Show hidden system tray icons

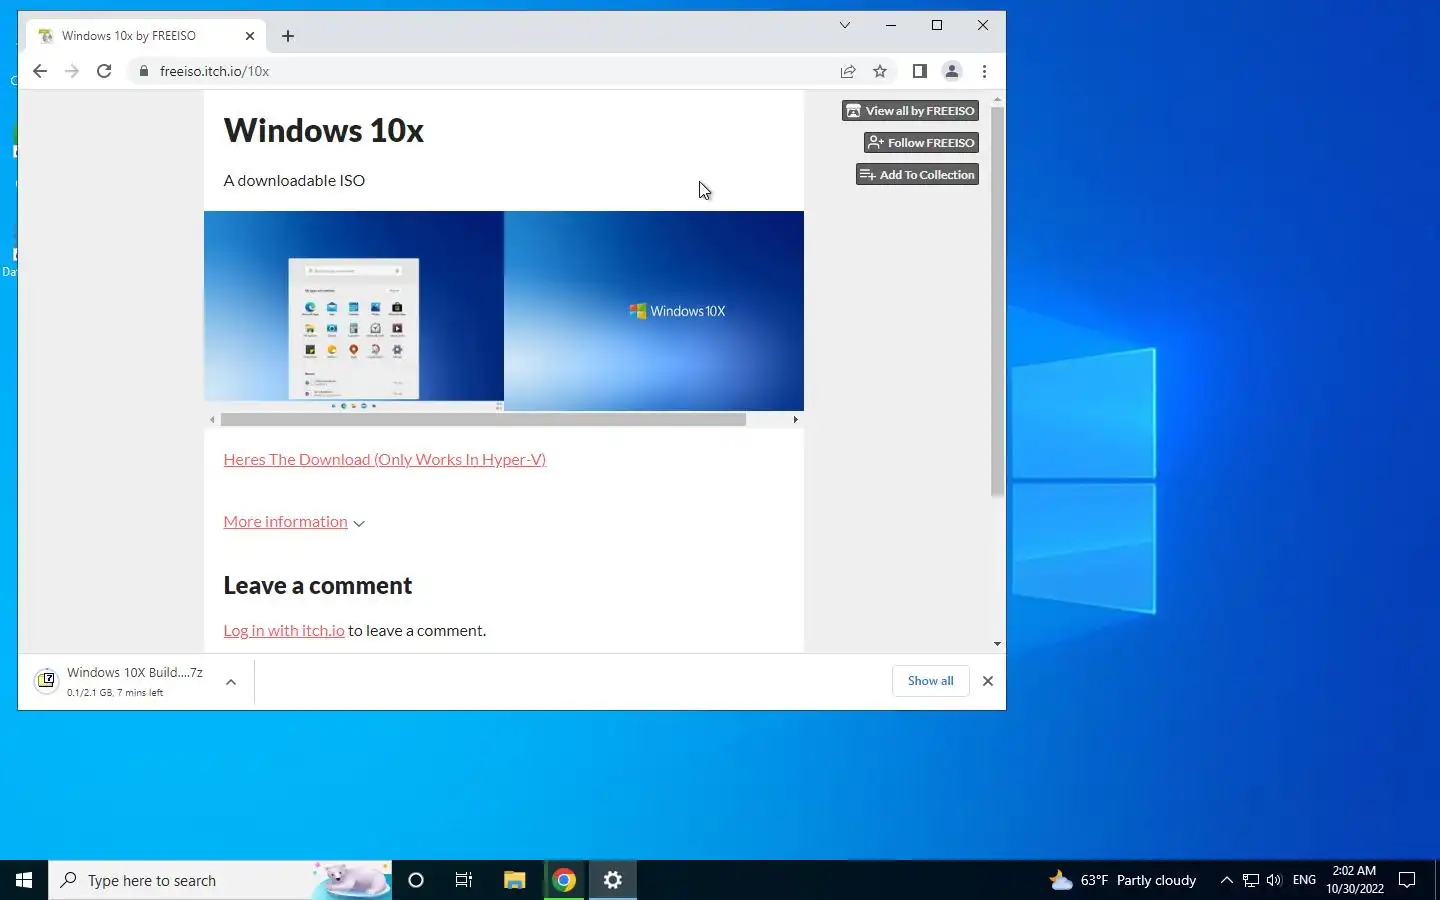[x=1226, y=880]
